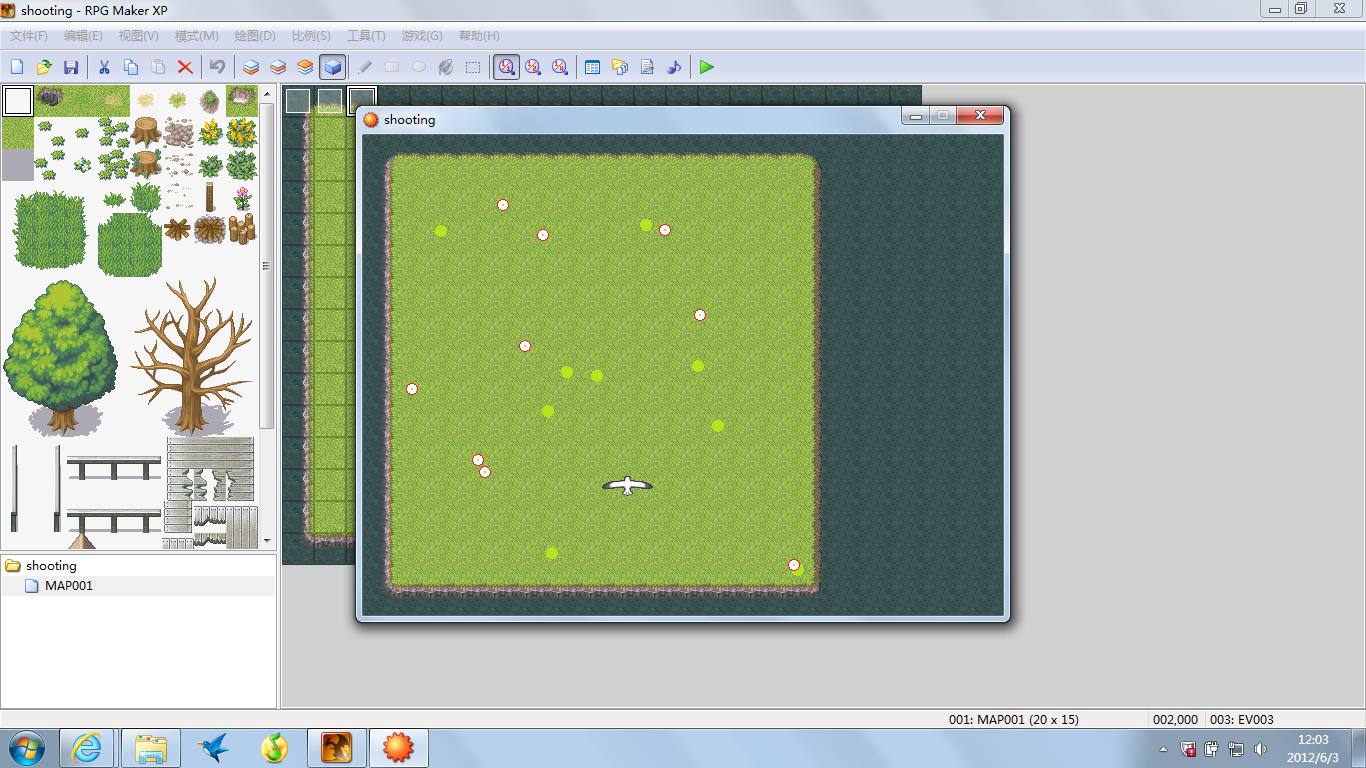
Task: Save the project with floppy disk icon
Action: (x=71, y=67)
